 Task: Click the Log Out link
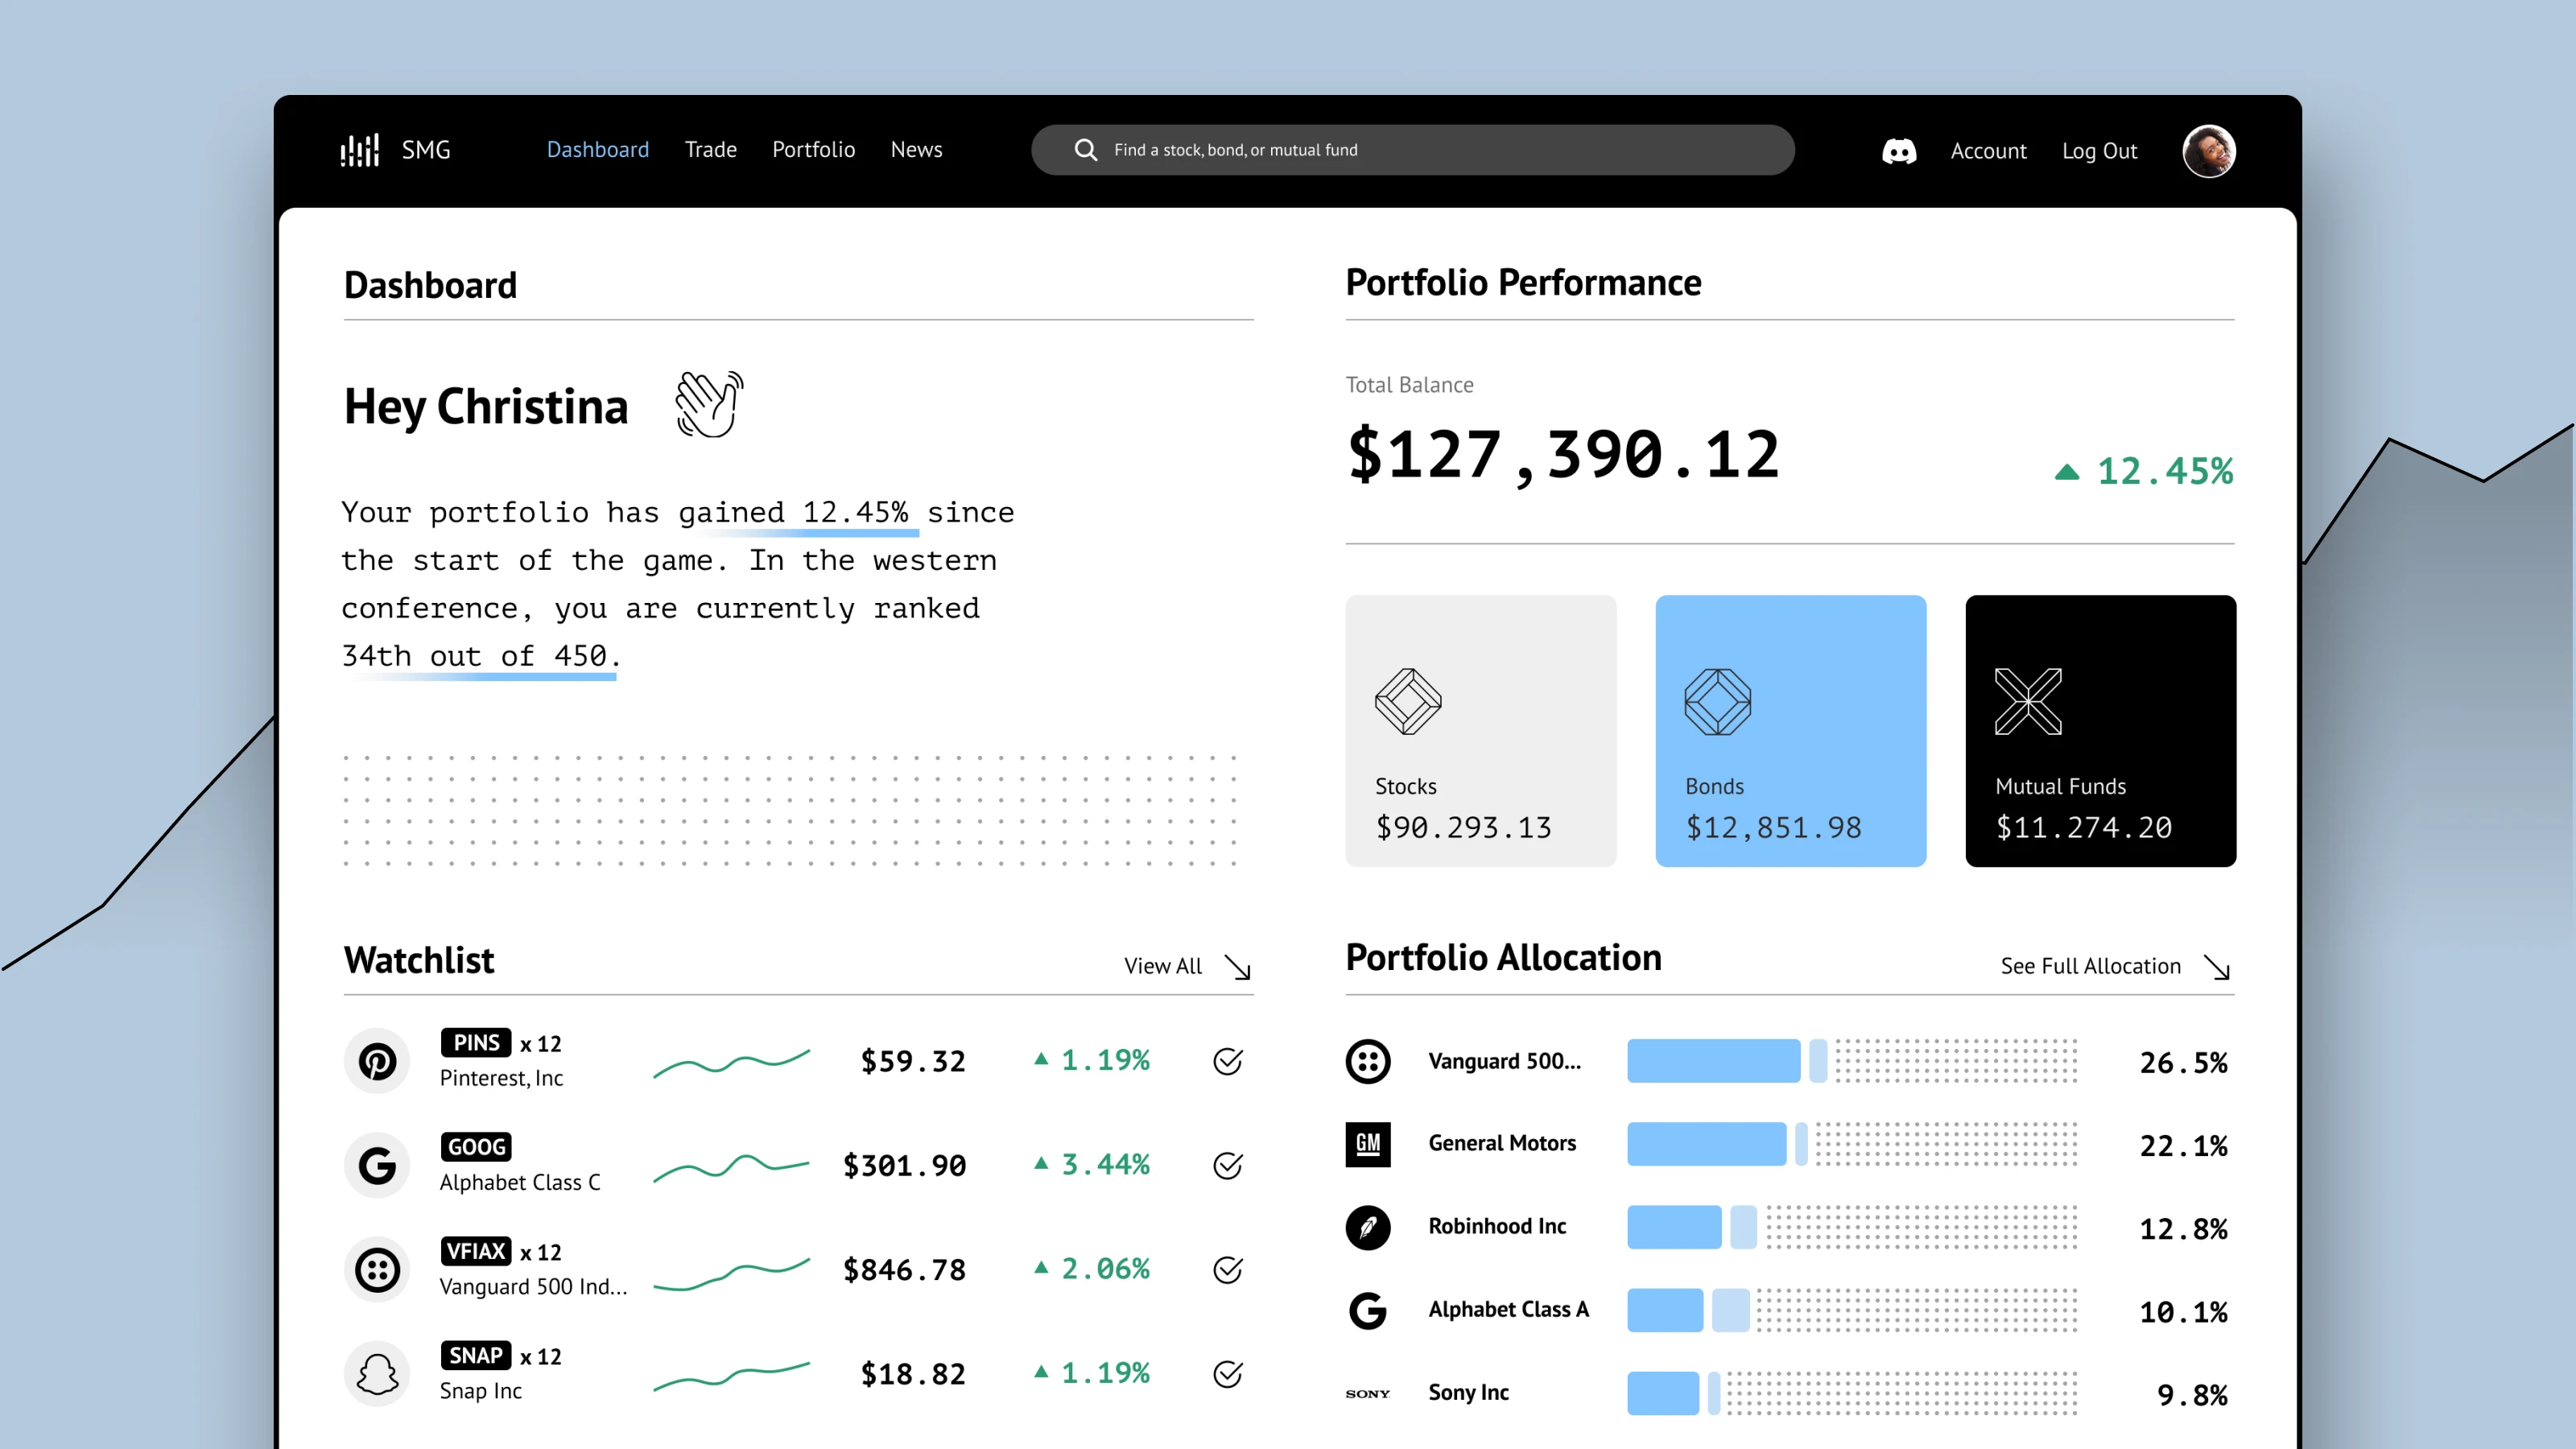pos(2099,151)
